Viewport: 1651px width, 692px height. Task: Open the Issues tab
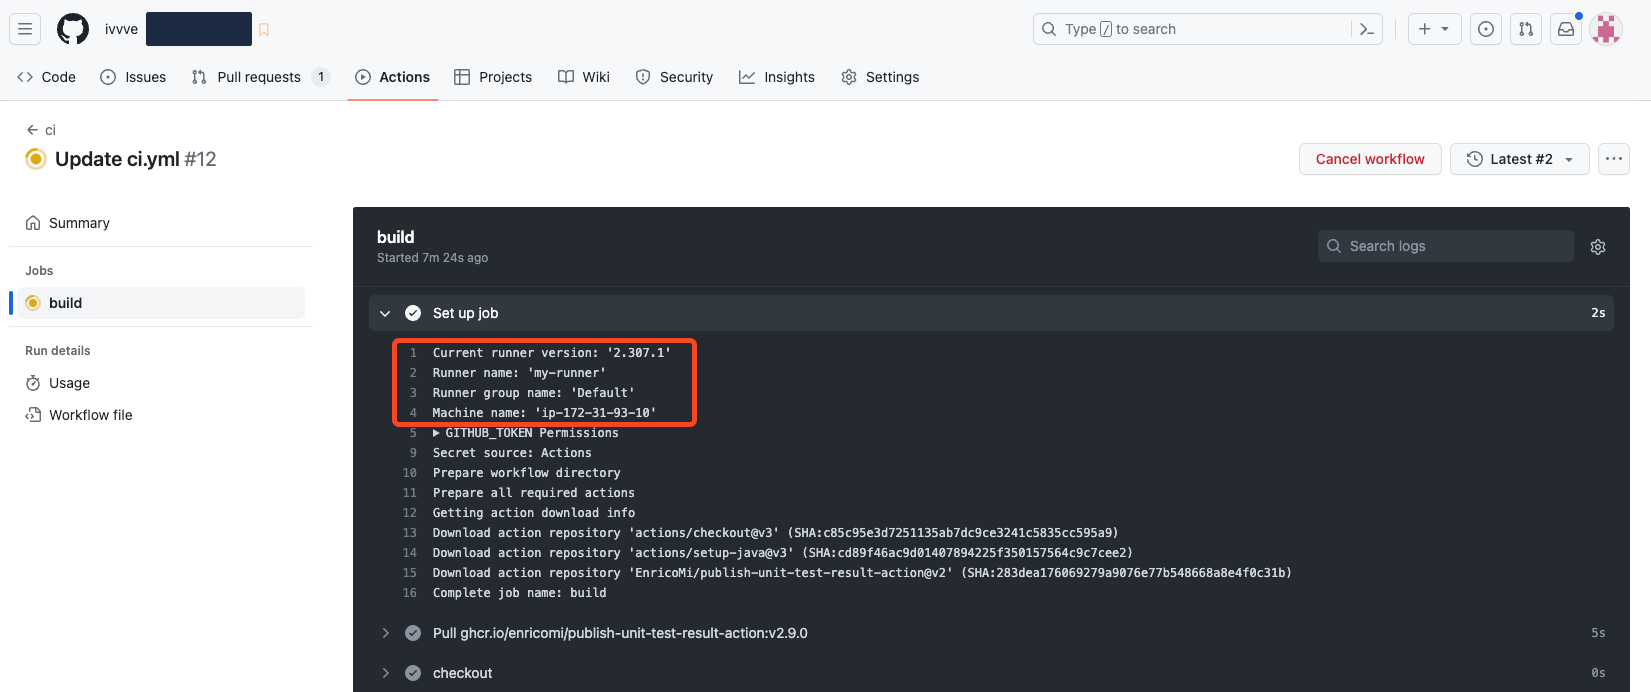(133, 77)
